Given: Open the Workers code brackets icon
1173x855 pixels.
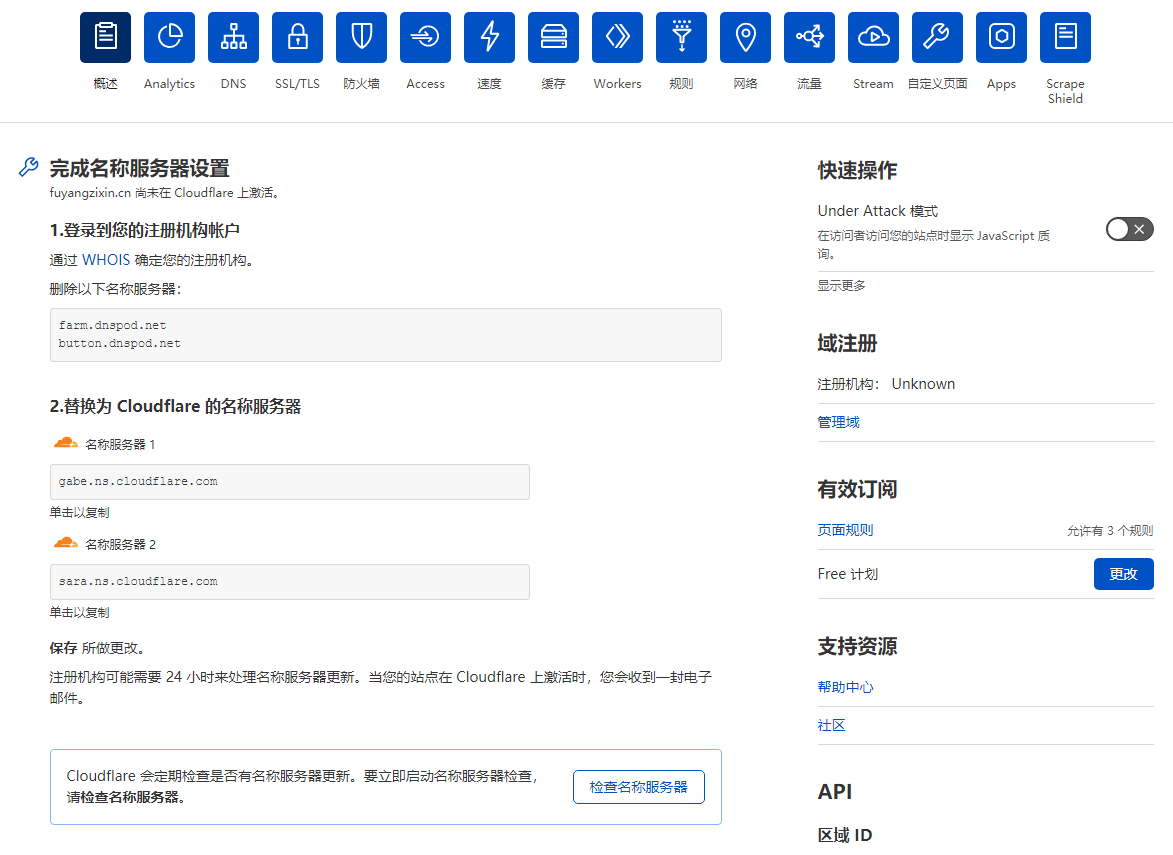Looking at the screenshot, I should [617, 37].
